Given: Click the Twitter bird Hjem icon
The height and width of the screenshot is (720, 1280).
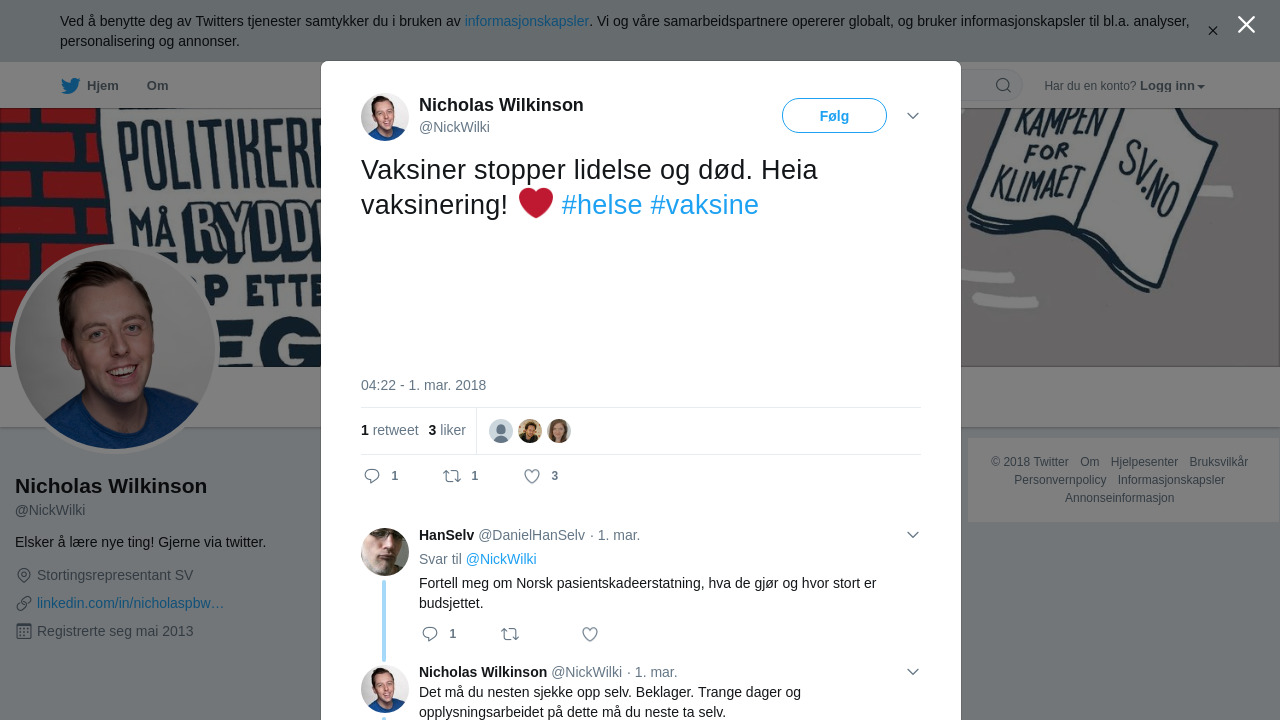Looking at the screenshot, I should coord(70,86).
